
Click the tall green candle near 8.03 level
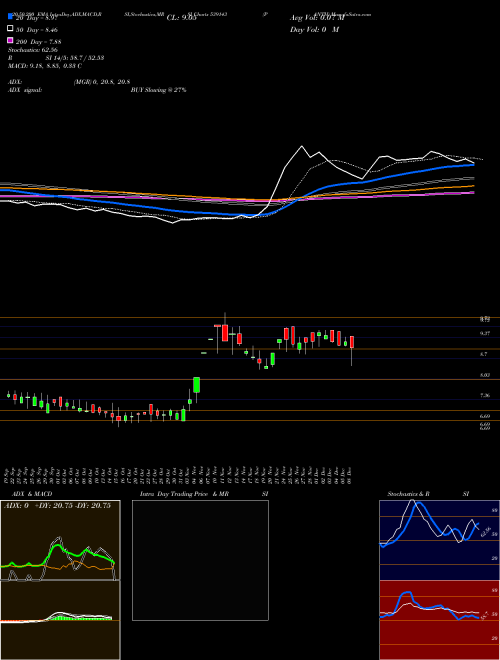197,385
